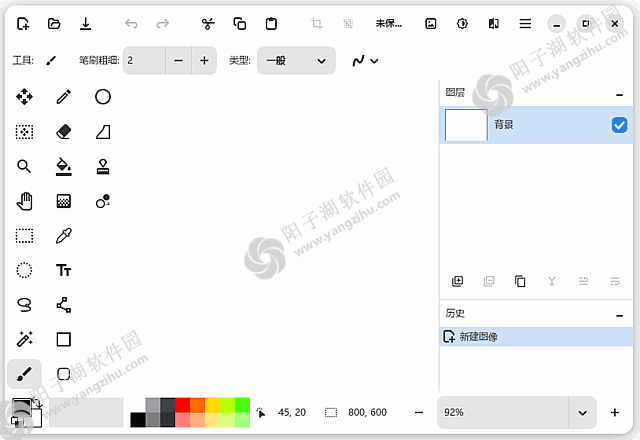The image size is (640, 440).
Task: Click the 笔刷粗细 brush width field
Action: coord(144,61)
